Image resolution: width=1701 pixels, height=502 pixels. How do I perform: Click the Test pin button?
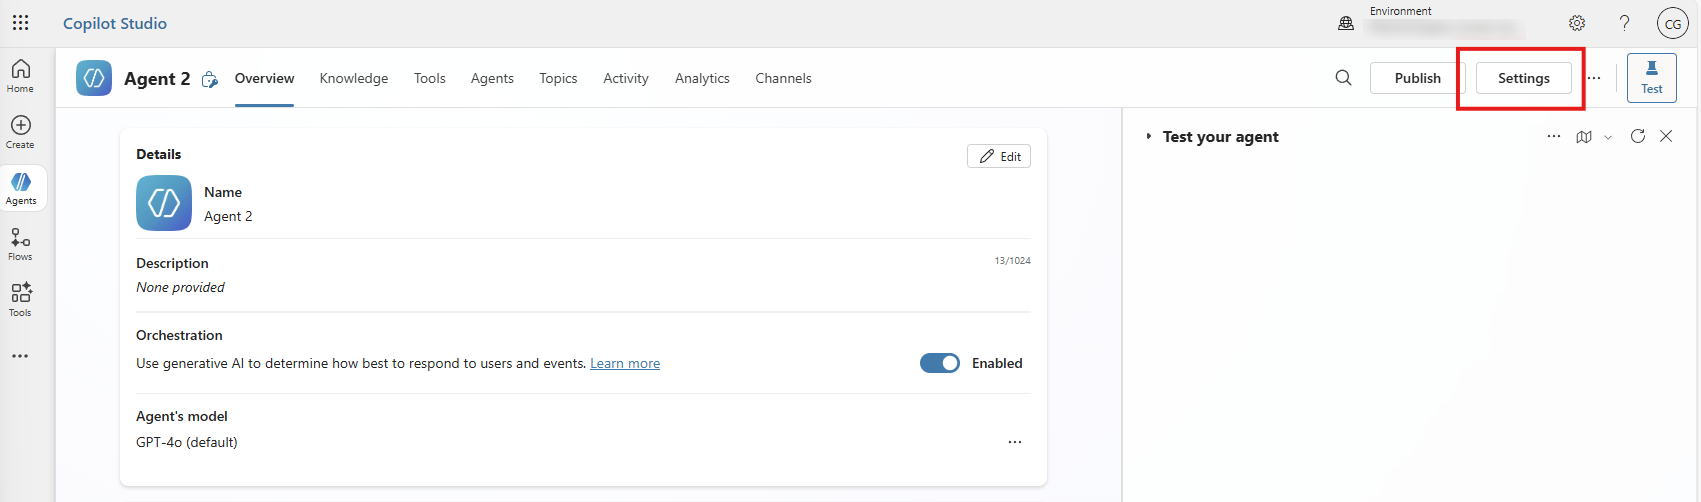click(x=1652, y=78)
